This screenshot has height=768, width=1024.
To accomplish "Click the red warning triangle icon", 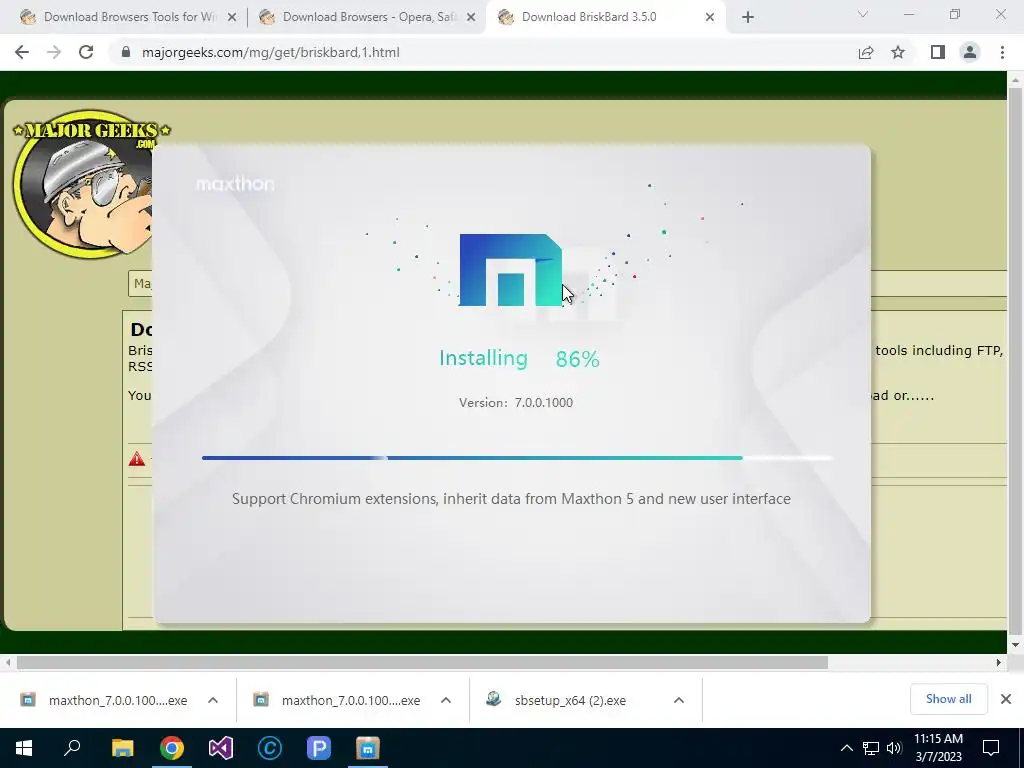I will pos(136,458).
